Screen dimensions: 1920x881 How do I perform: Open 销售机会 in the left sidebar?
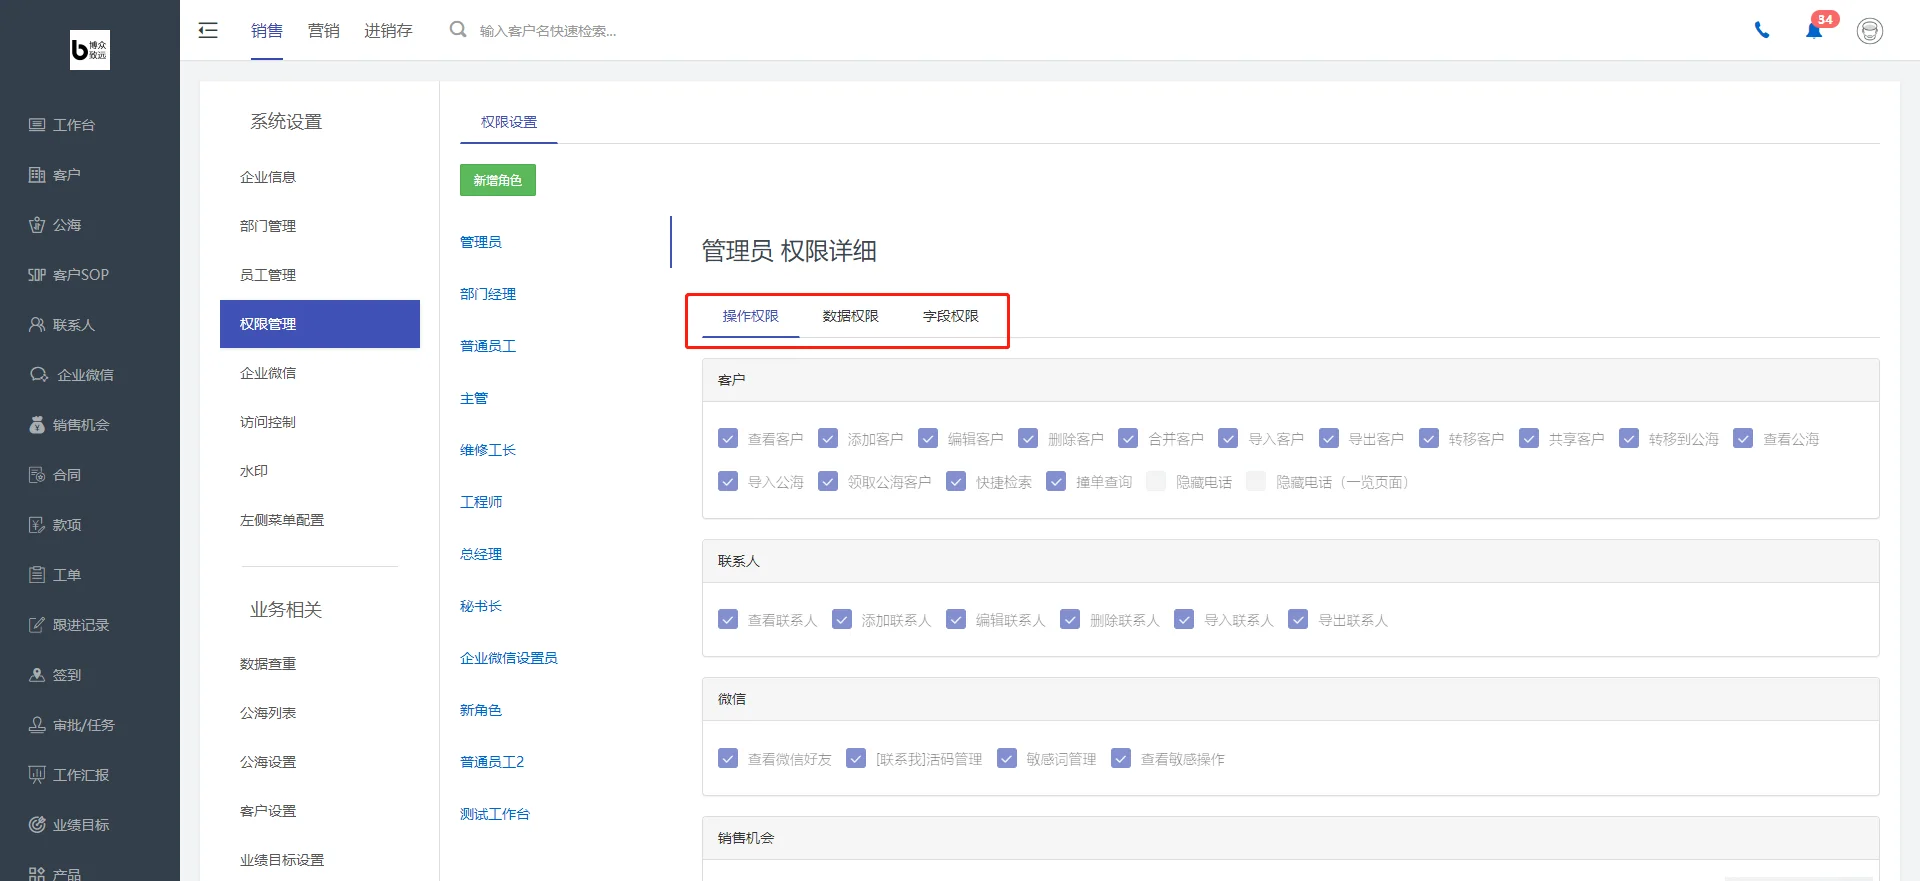click(69, 425)
